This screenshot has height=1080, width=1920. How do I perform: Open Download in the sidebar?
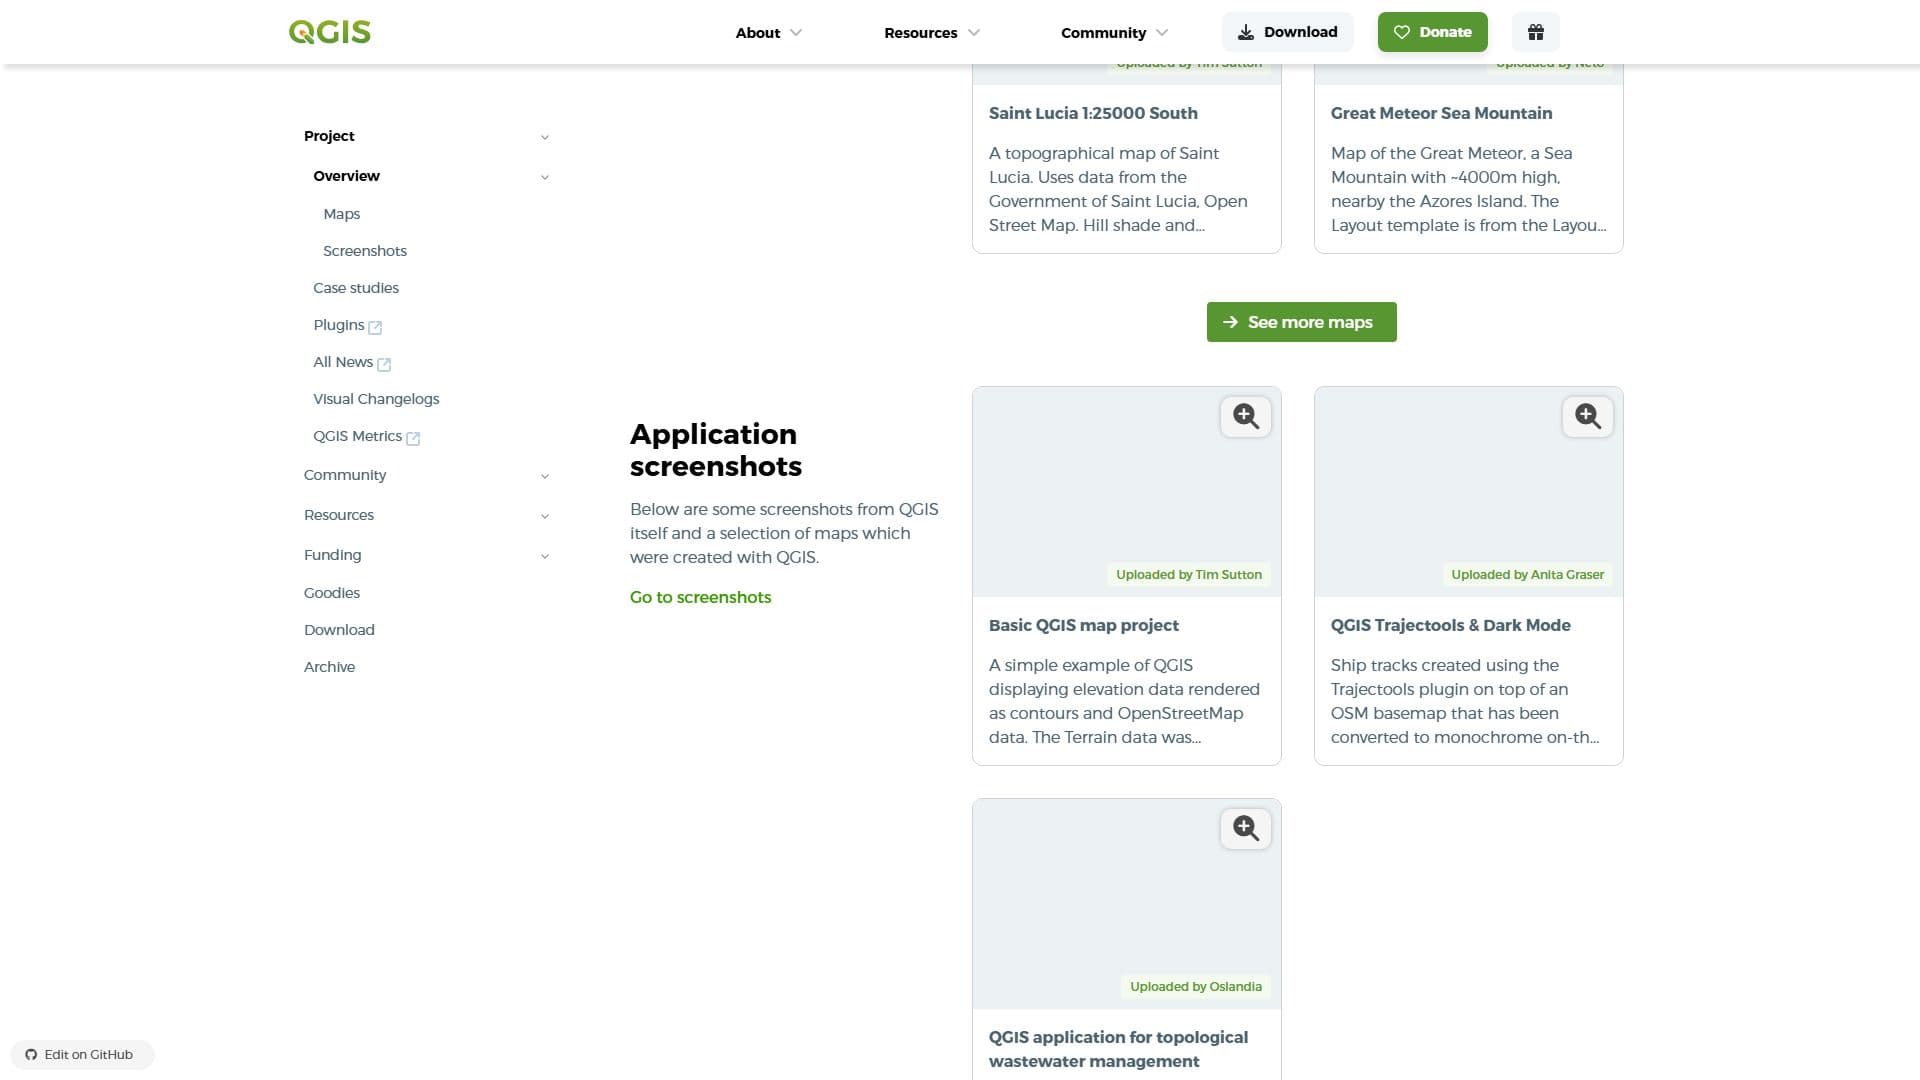click(x=339, y=630)
